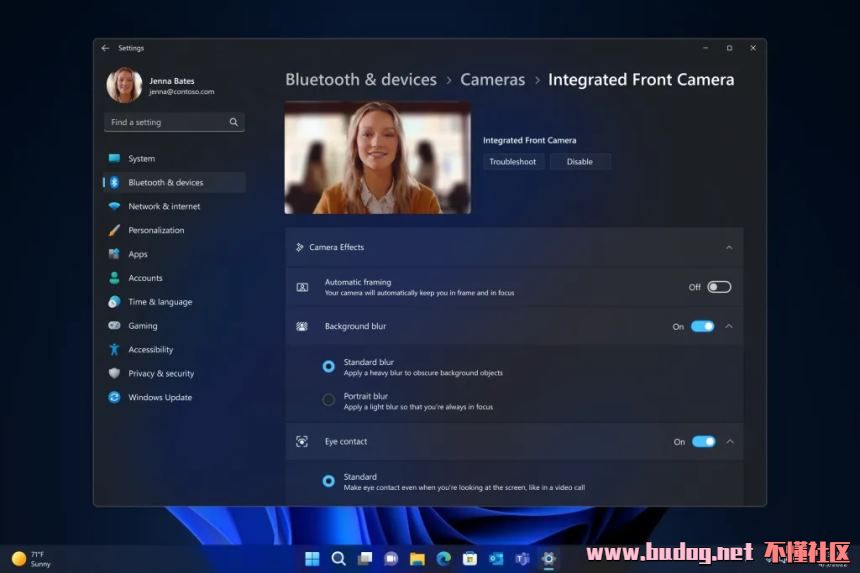Screen dimensions: 860x573
Task: Click the Camera Effects sparkle icon
Action: (x=299, y=247)
